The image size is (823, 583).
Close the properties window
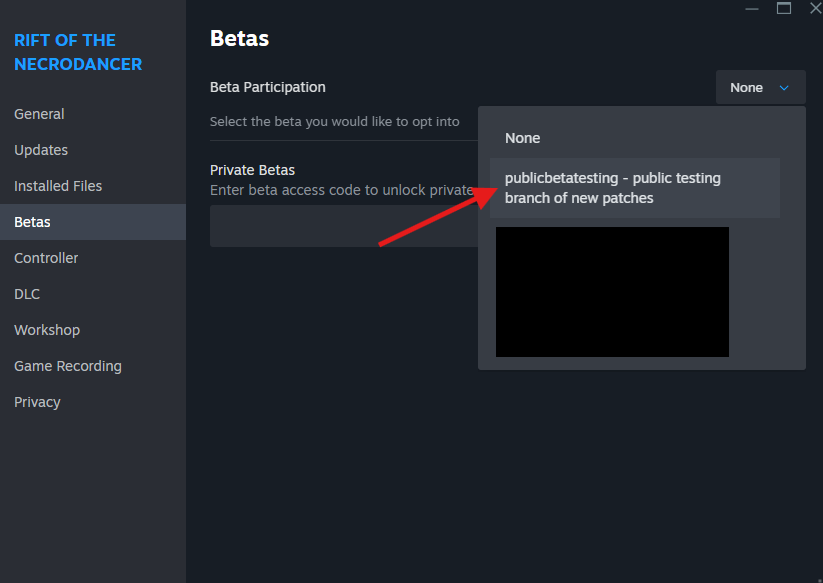[816, 8]
